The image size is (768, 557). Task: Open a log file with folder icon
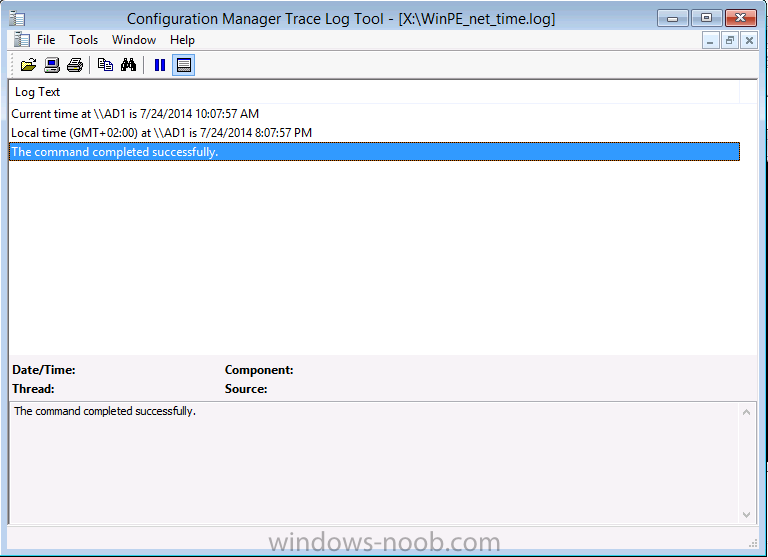tap(28, 65)
